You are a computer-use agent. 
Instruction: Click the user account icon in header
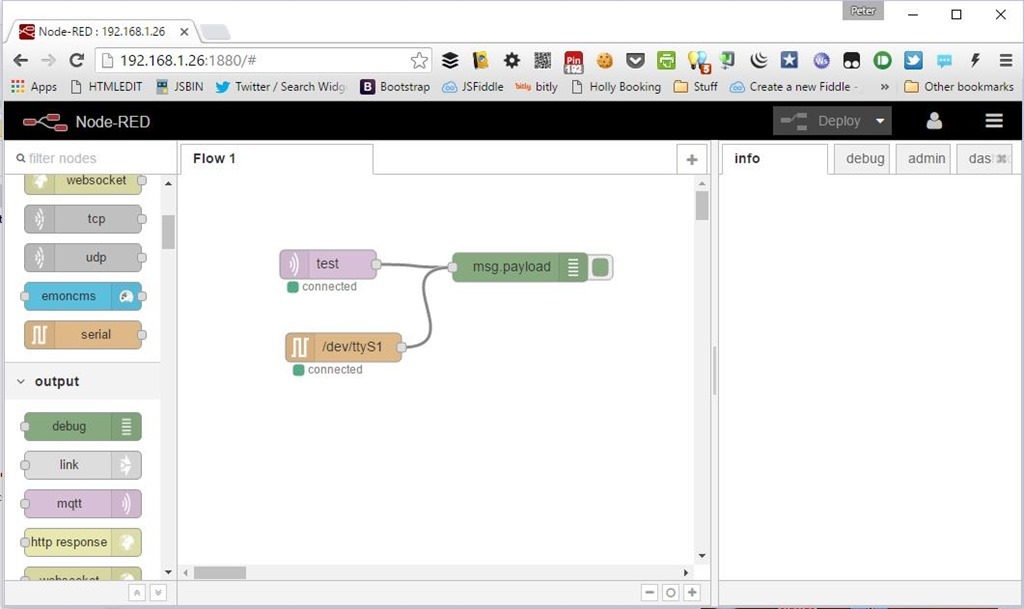(934, 121)
